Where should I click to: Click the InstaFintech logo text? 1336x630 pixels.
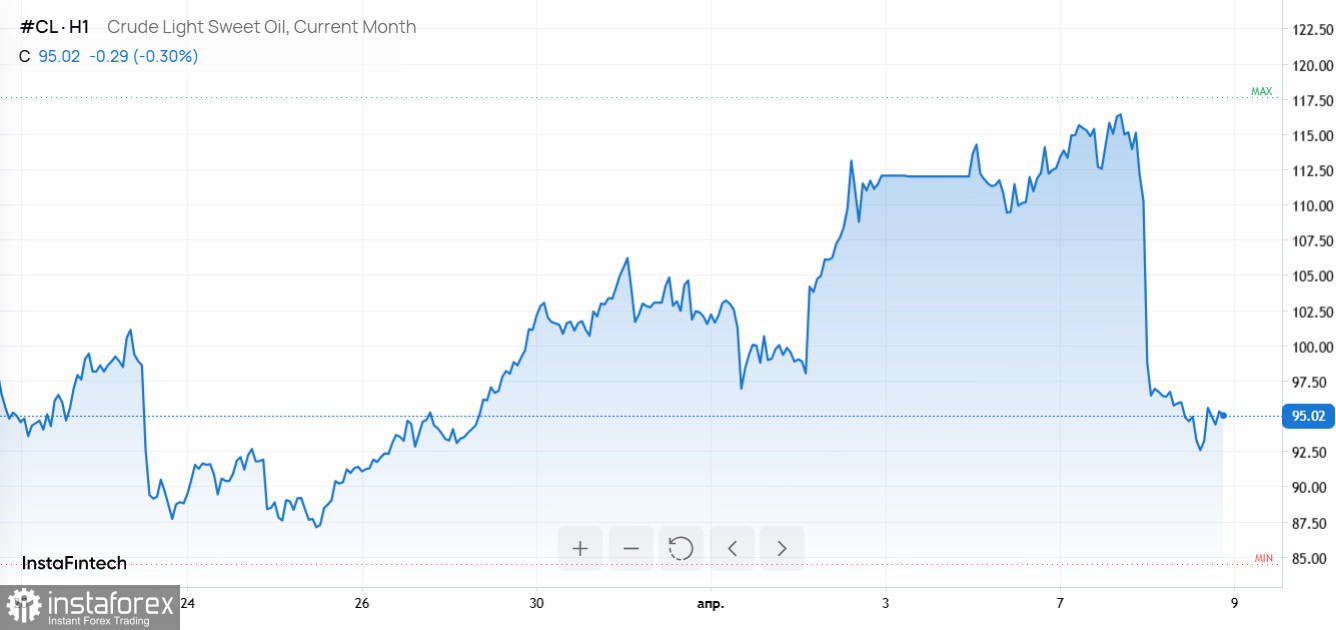pos(75,563)
